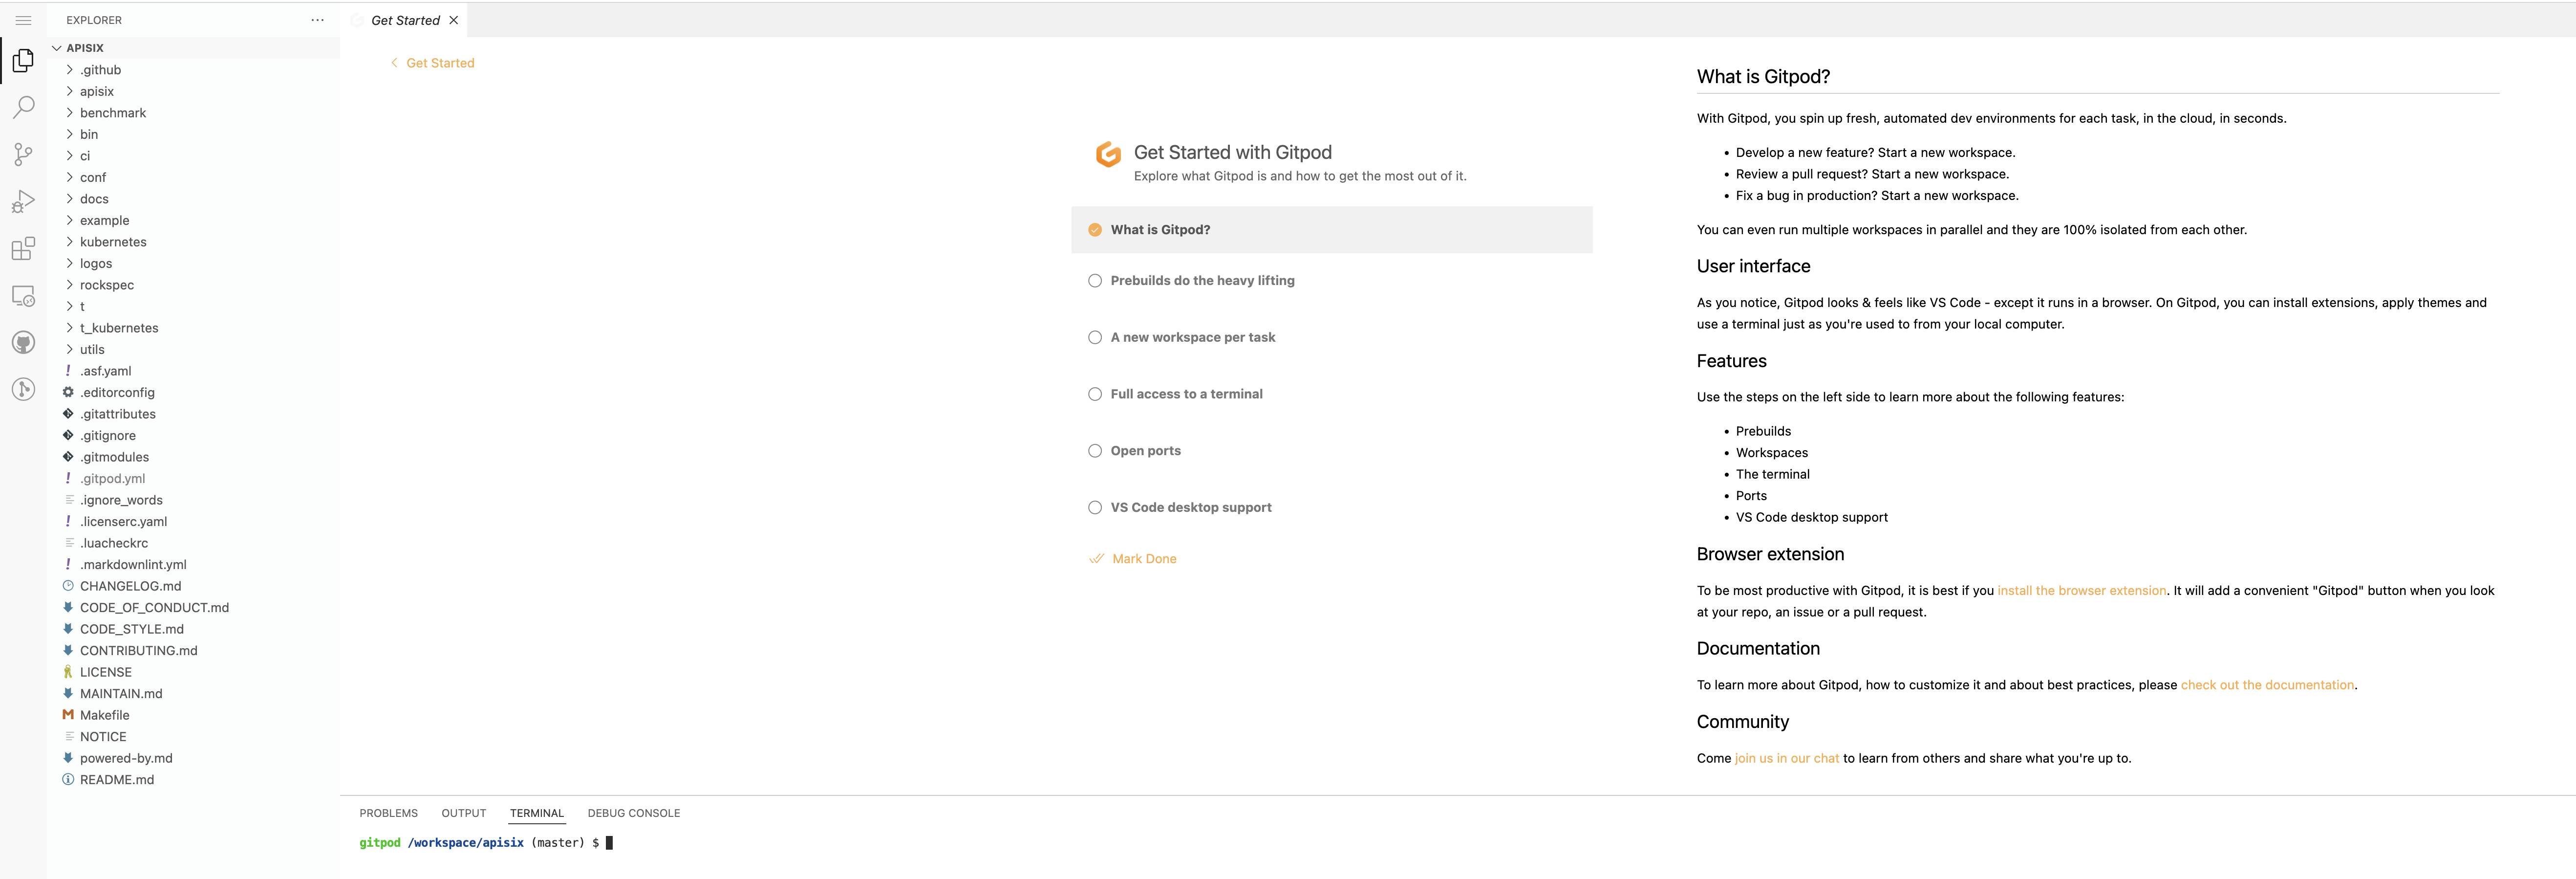The height and width of the screenshot is (879, 2576).
Task: Select the Get Started editor tab
Action: 405,20
